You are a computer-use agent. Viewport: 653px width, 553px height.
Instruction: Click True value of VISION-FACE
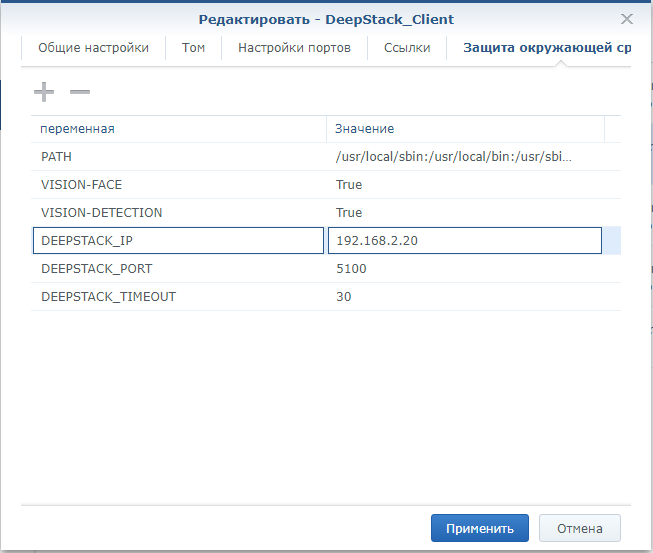coord(465,184)
